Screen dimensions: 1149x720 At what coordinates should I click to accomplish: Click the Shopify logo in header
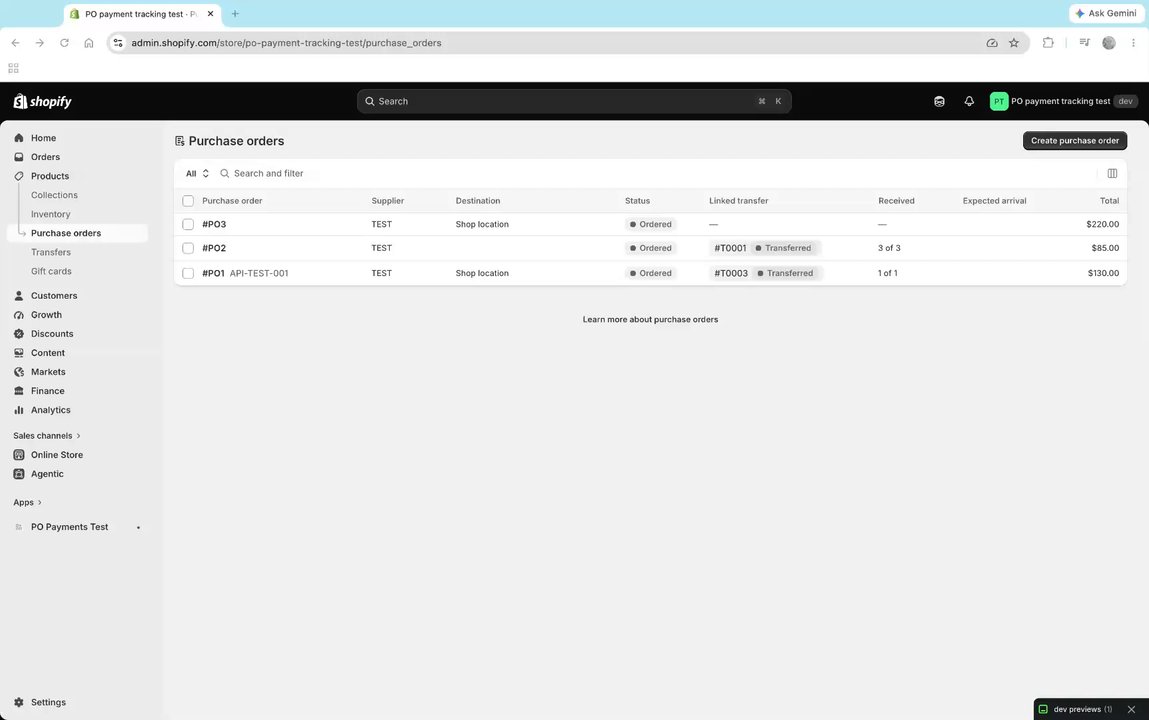click(43, 101)
